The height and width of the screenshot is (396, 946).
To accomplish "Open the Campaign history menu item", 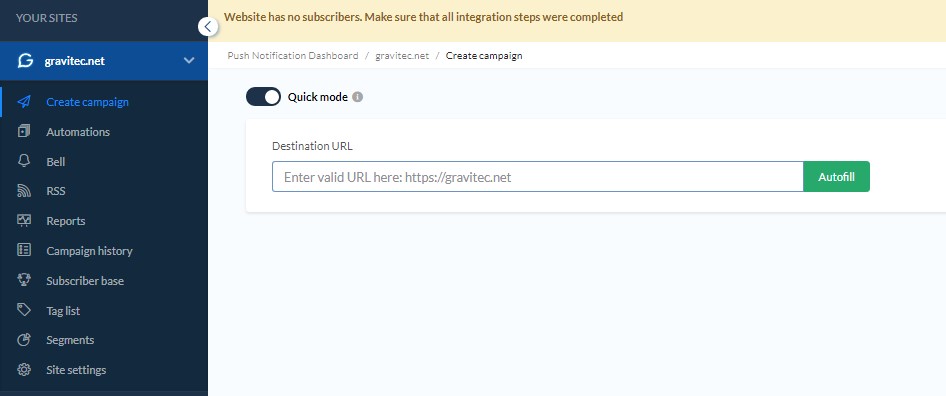I will pyautogui.click(x=89, y=251).
